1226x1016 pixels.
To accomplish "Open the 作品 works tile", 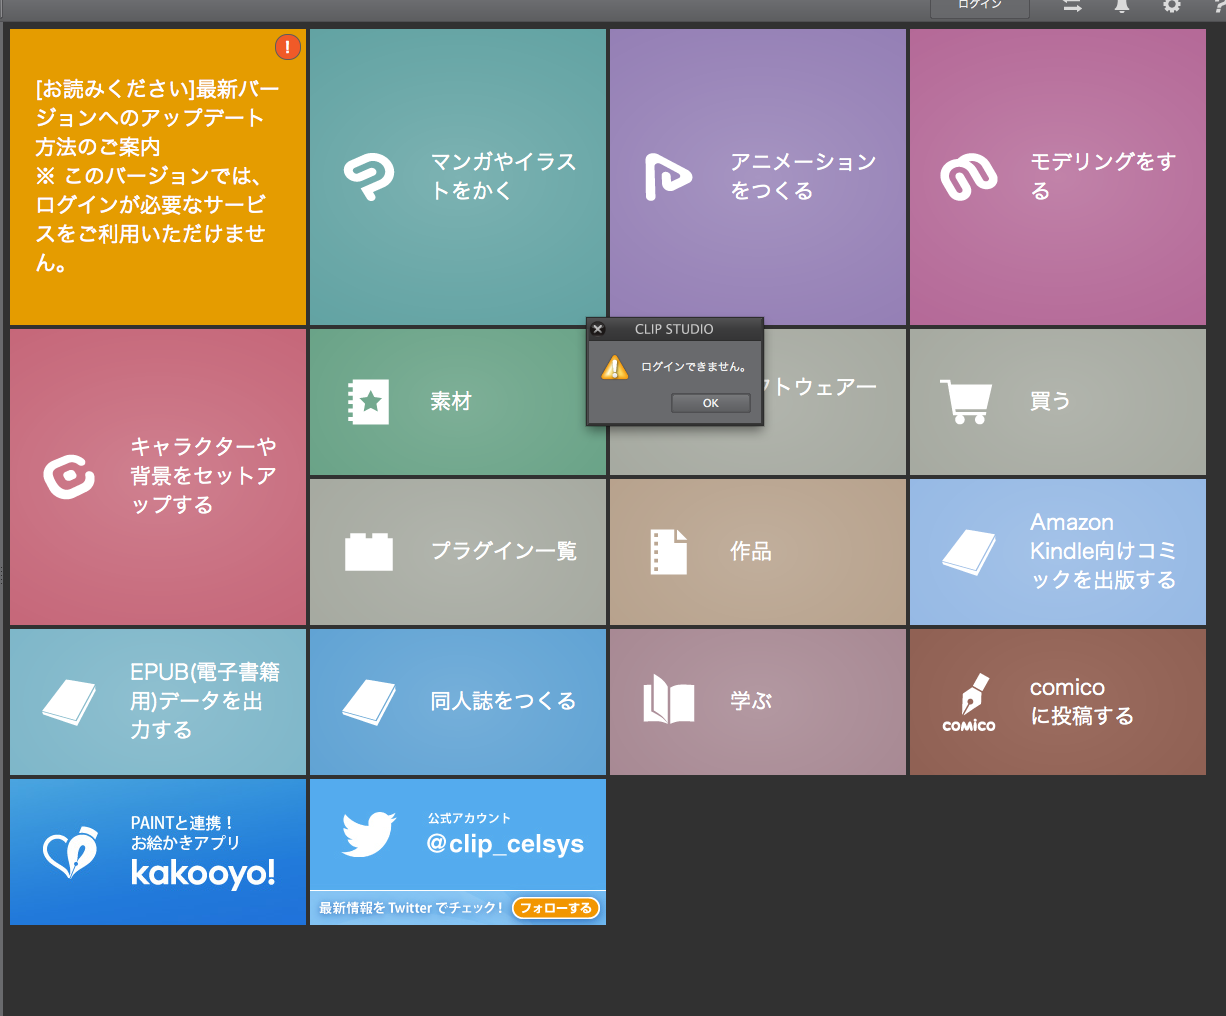I will tap(758, 552).
